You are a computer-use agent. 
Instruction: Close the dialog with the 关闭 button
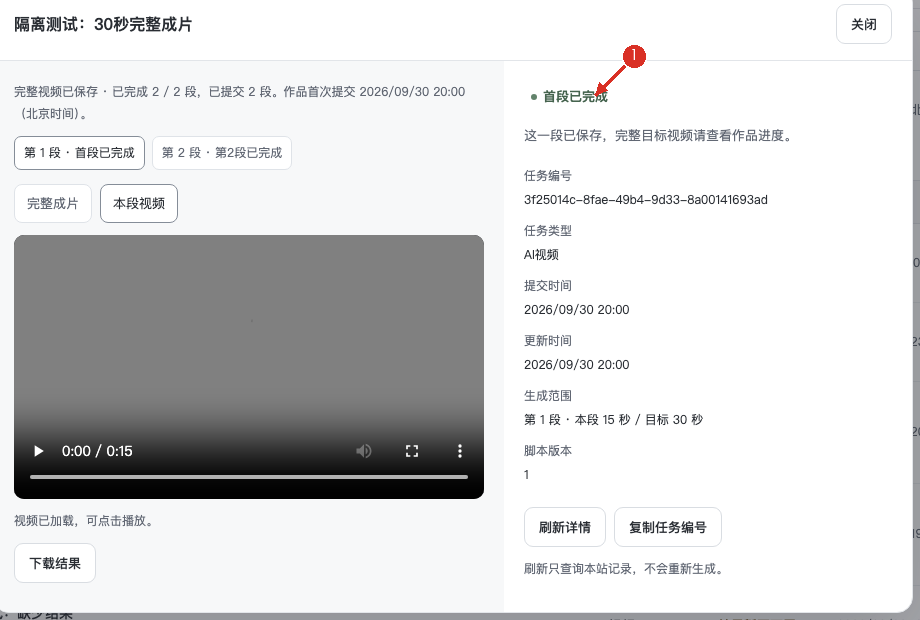point(864,24)
